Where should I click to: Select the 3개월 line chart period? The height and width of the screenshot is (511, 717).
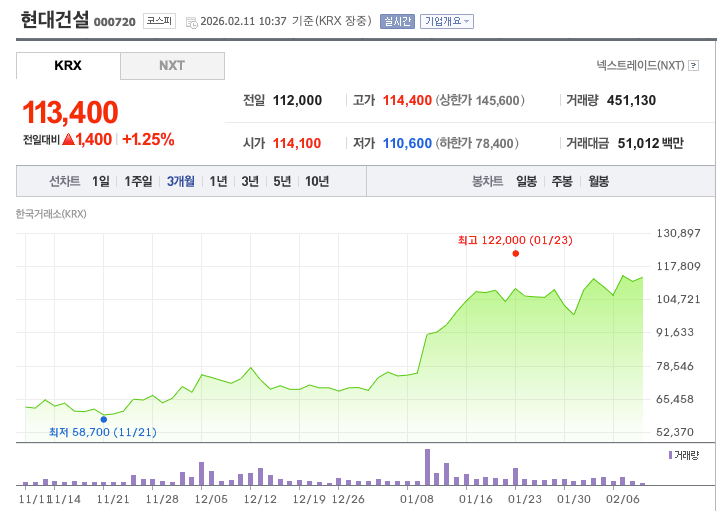[181, 181]
